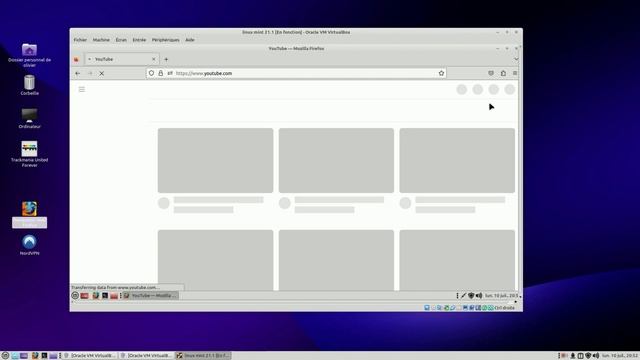The image size is (640, 360).
Task: Open Firefox extensions icon
Action: [503, 73]
